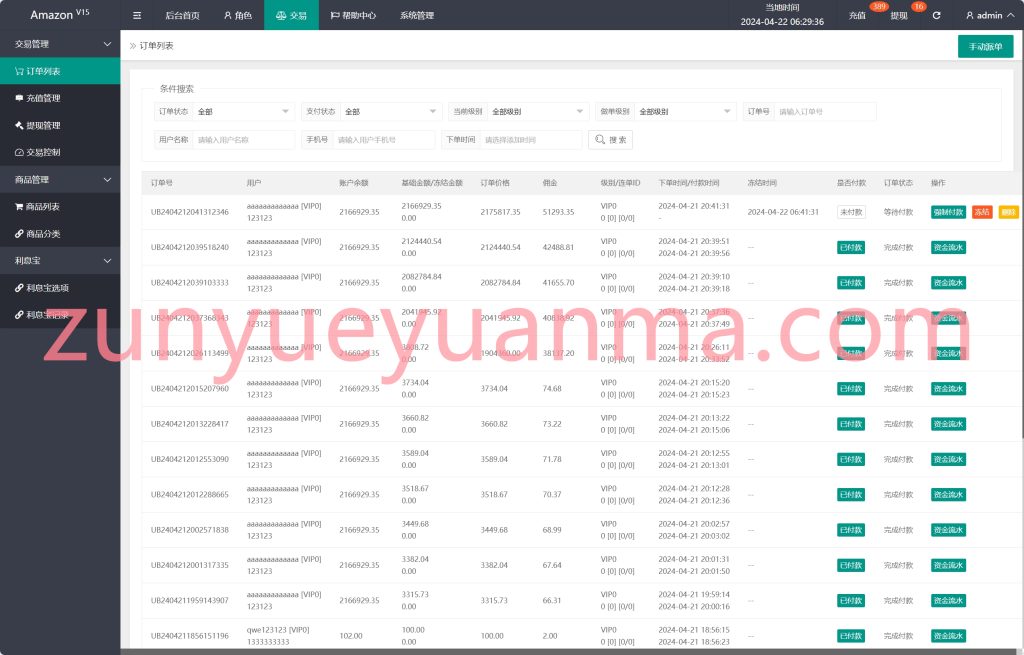Open 资金流水 for order UB2404212039103333

(x=948, y=283)
